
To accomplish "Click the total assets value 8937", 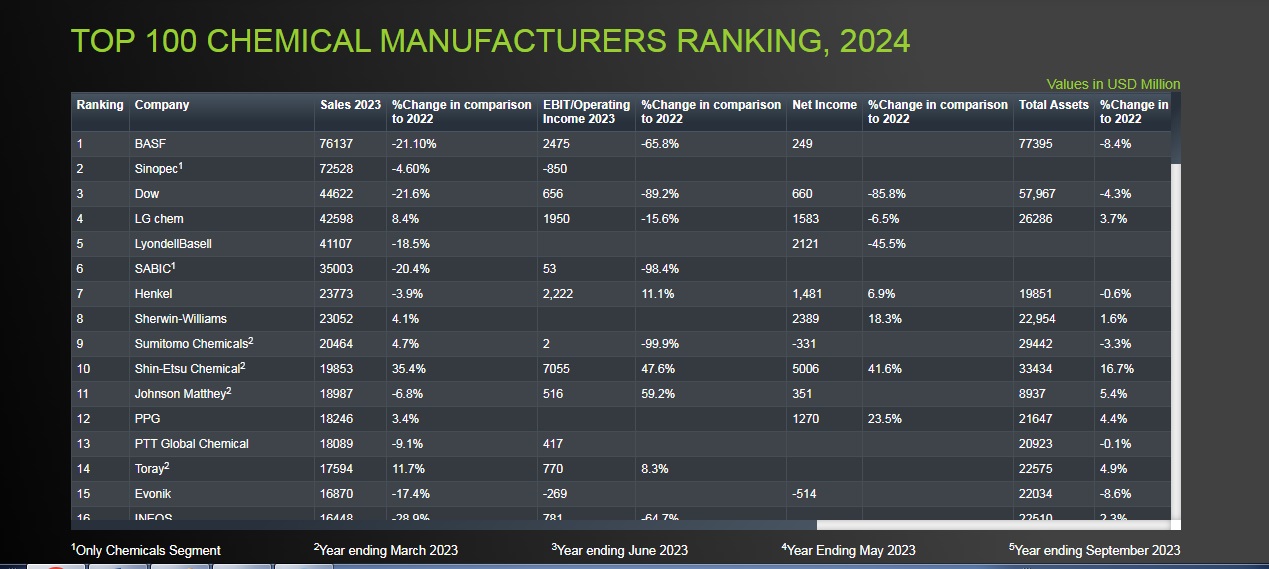I will point(1033,394).
